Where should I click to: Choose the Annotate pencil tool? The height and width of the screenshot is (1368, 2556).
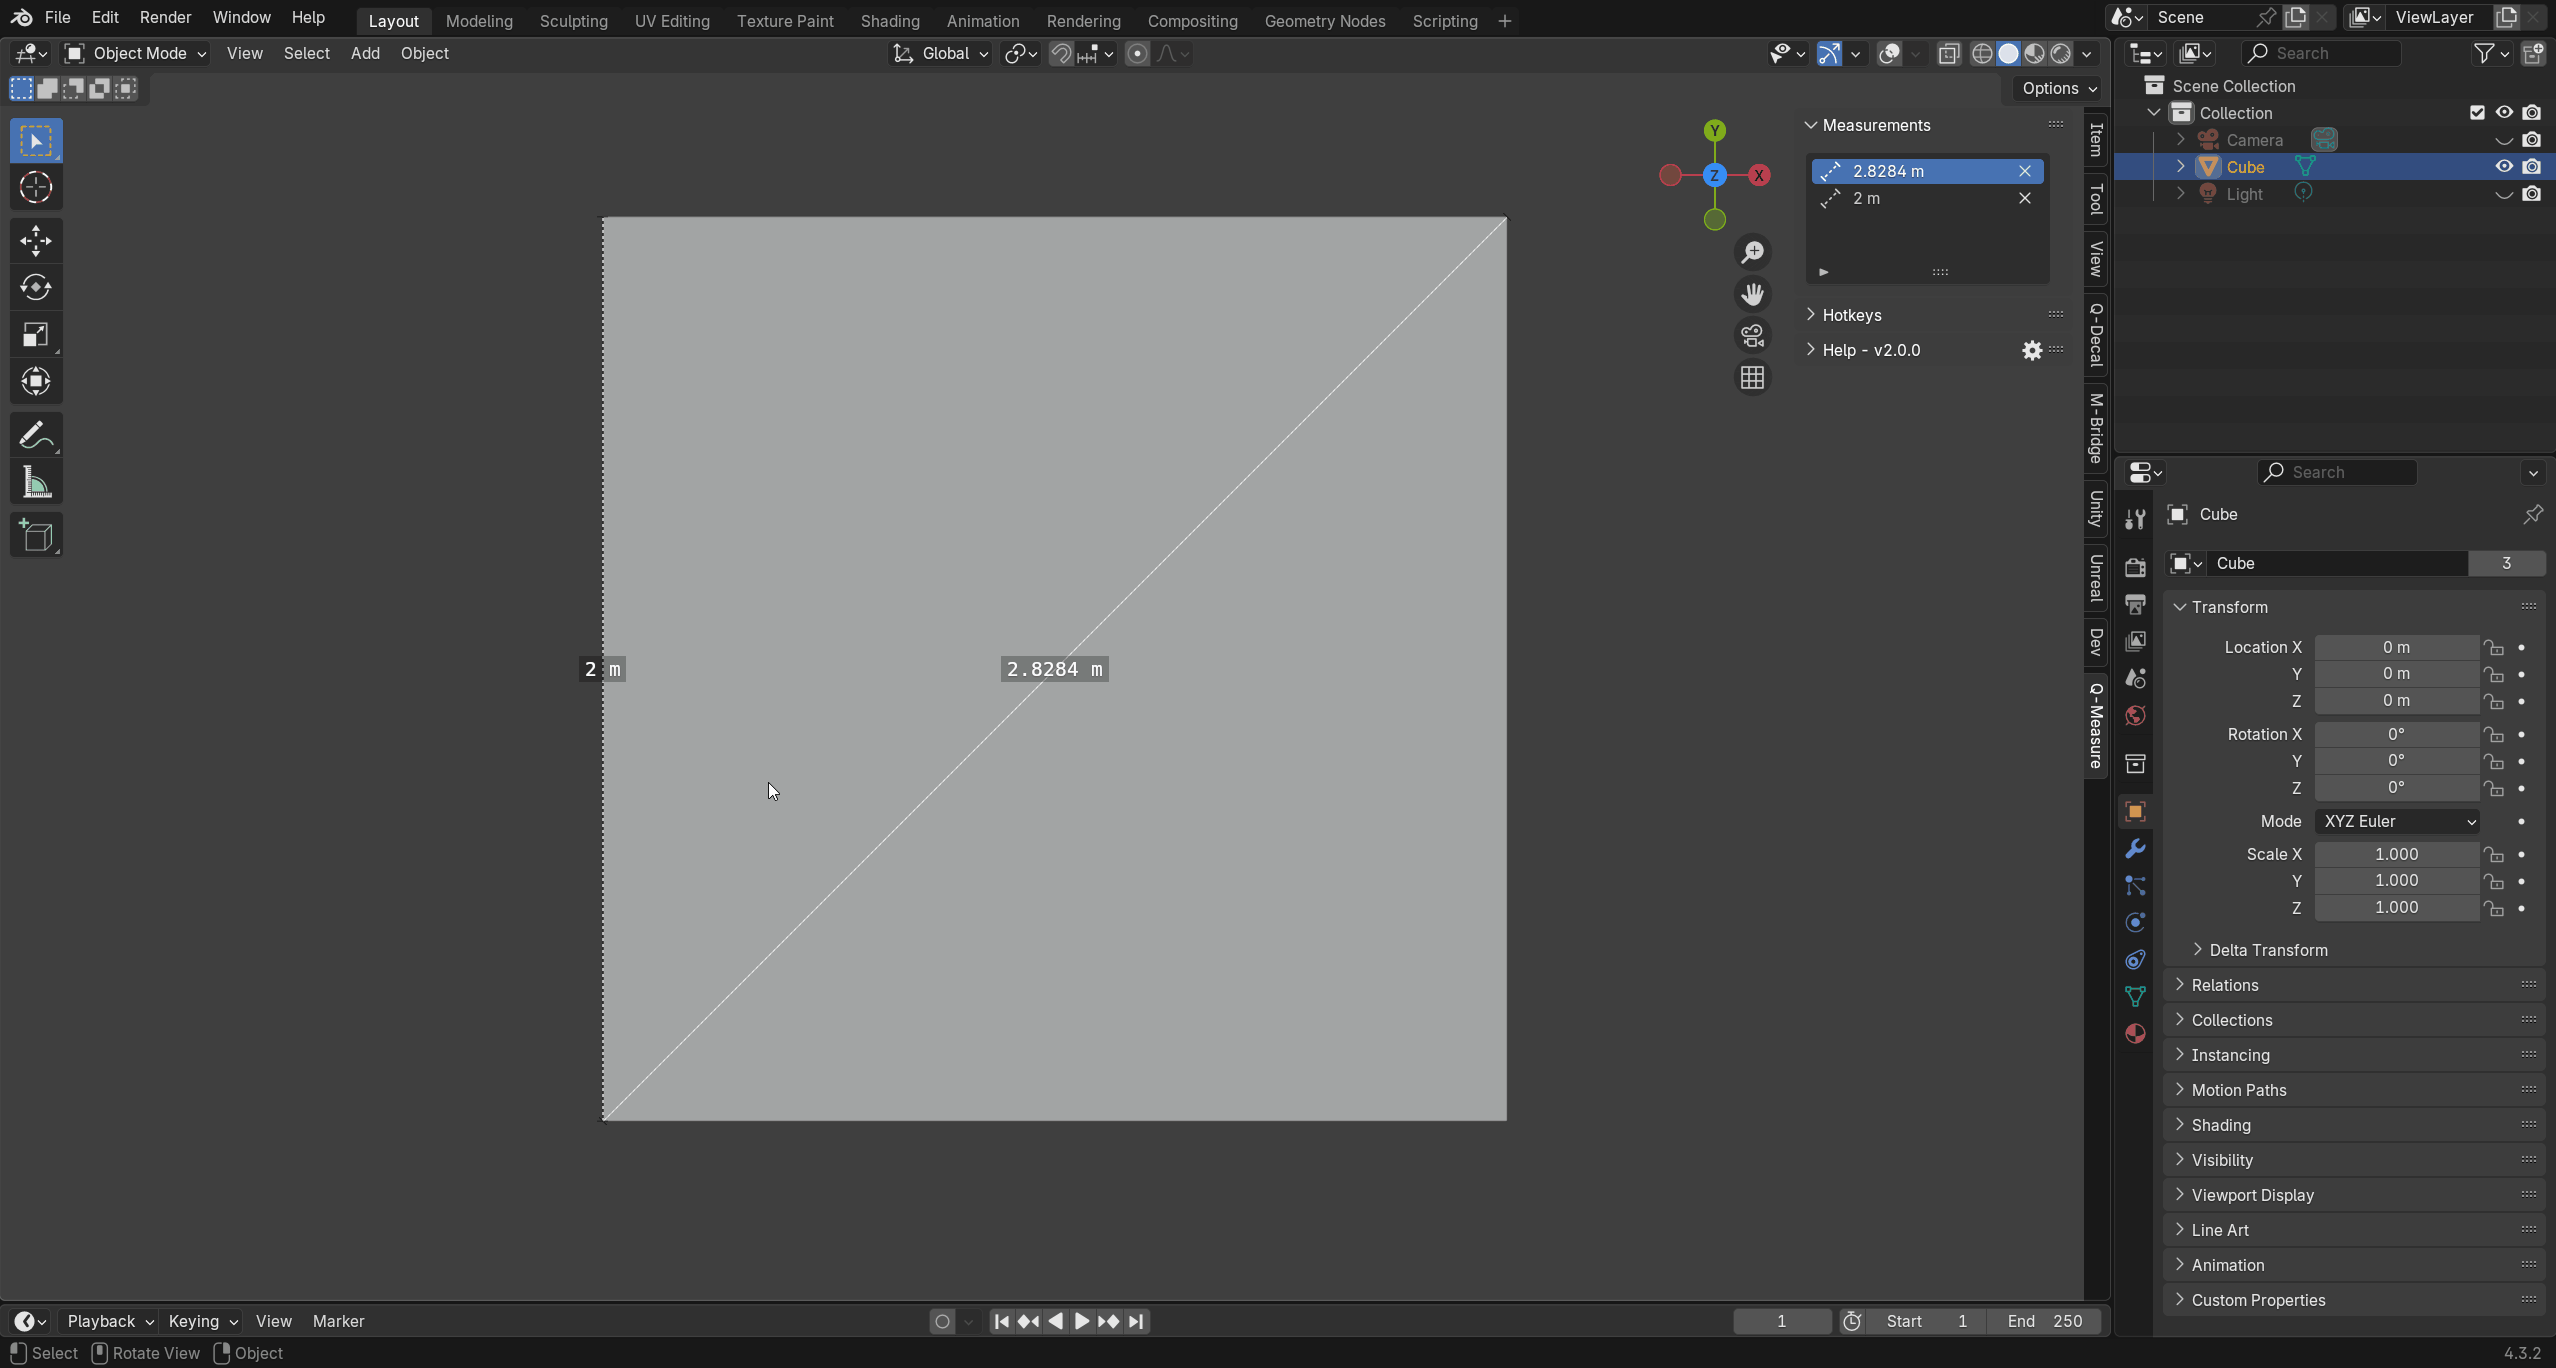click(x=36, y=436)
